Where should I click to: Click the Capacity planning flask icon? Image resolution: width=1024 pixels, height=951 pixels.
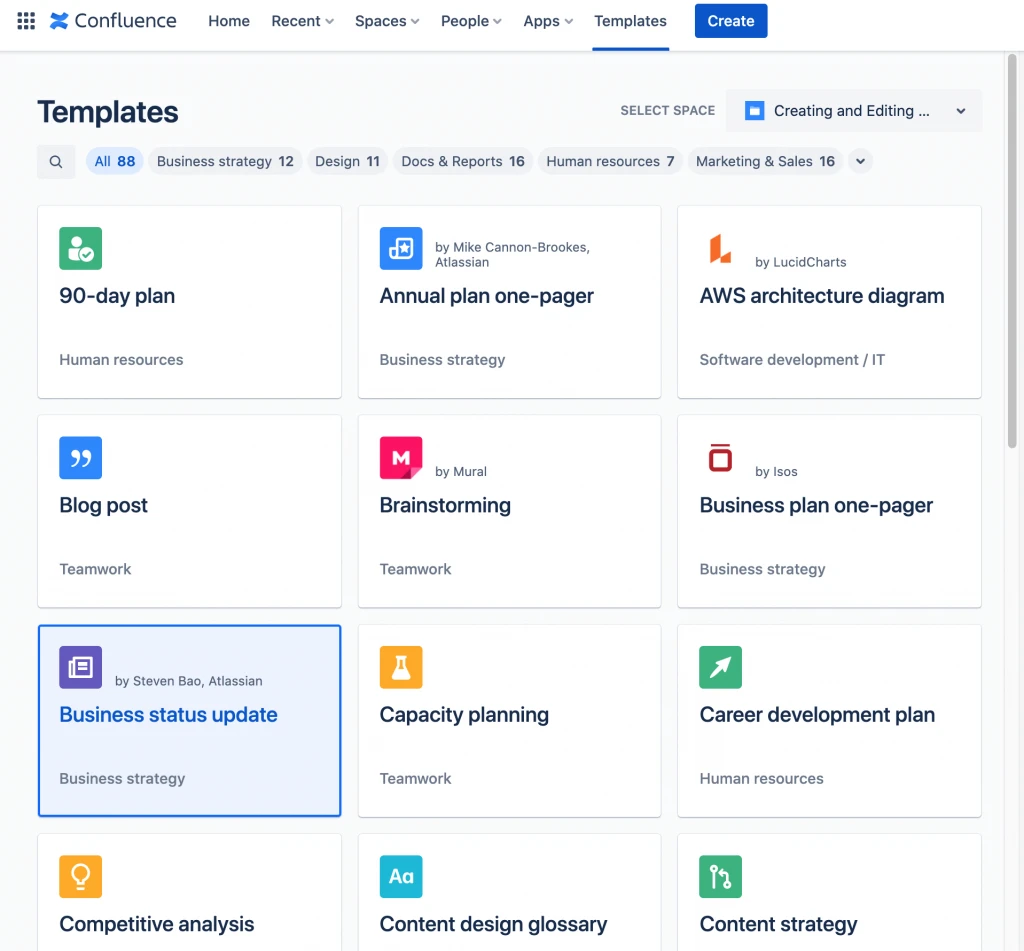tap(401, 667)
